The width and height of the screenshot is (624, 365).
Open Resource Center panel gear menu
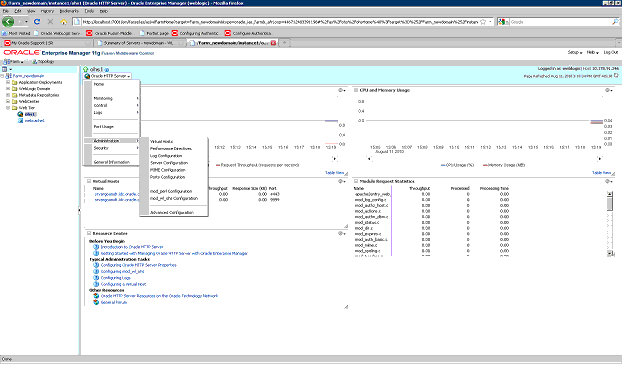(x=341, y=234)
